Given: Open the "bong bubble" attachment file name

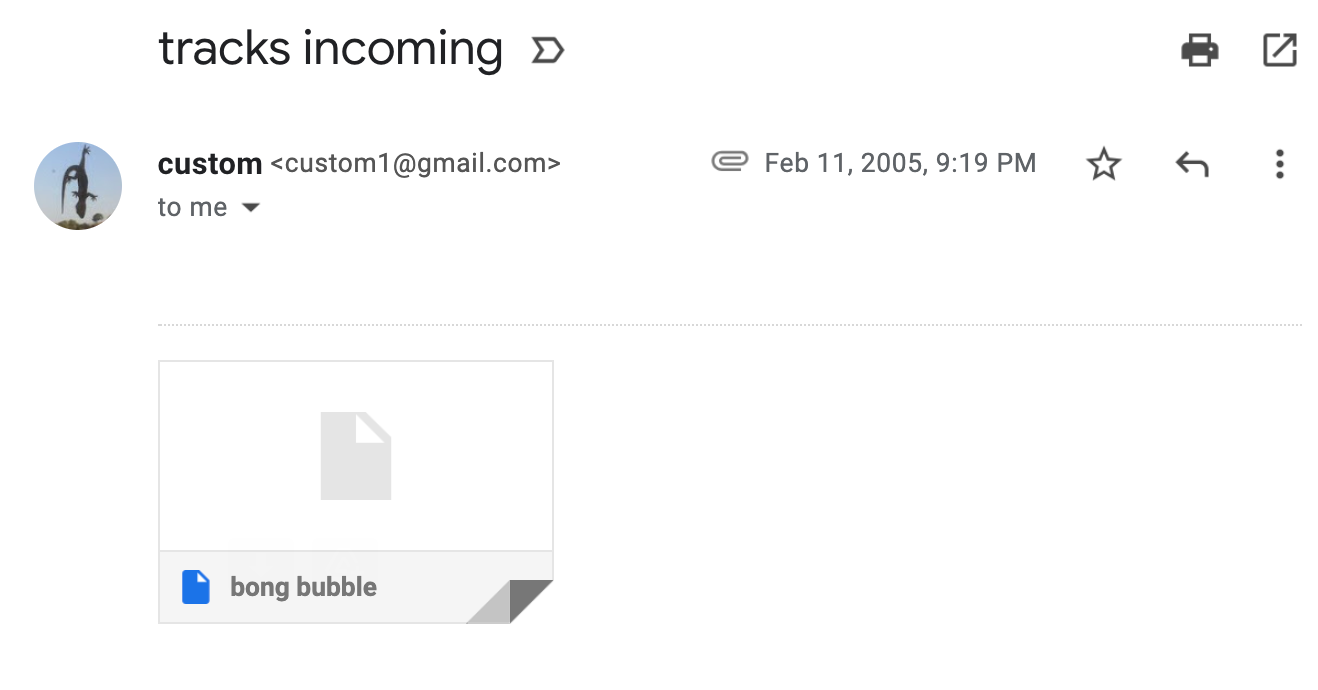Looking at the screenshot, I should pyautogui.click(x=303, y=587).
